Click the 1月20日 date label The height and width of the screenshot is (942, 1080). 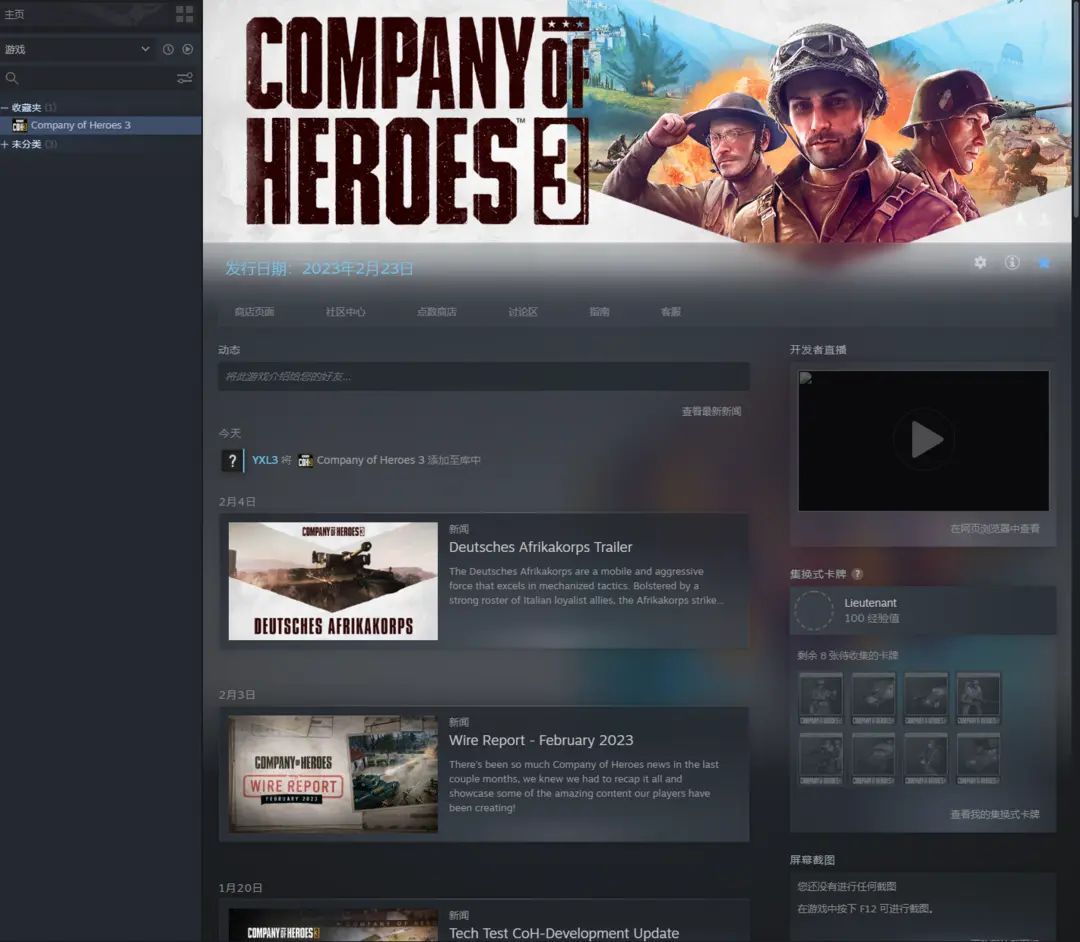coord(240,888)
